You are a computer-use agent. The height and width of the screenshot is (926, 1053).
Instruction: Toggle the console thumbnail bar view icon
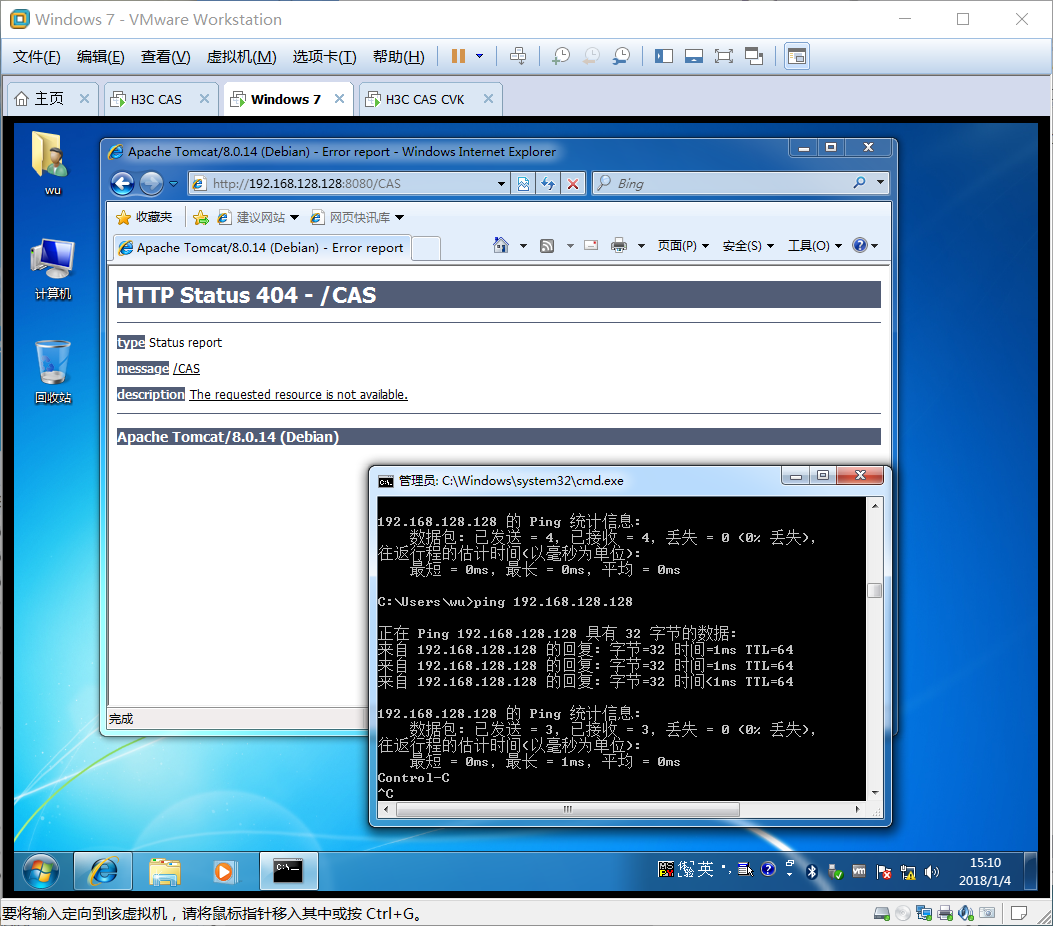coord(694,56)
